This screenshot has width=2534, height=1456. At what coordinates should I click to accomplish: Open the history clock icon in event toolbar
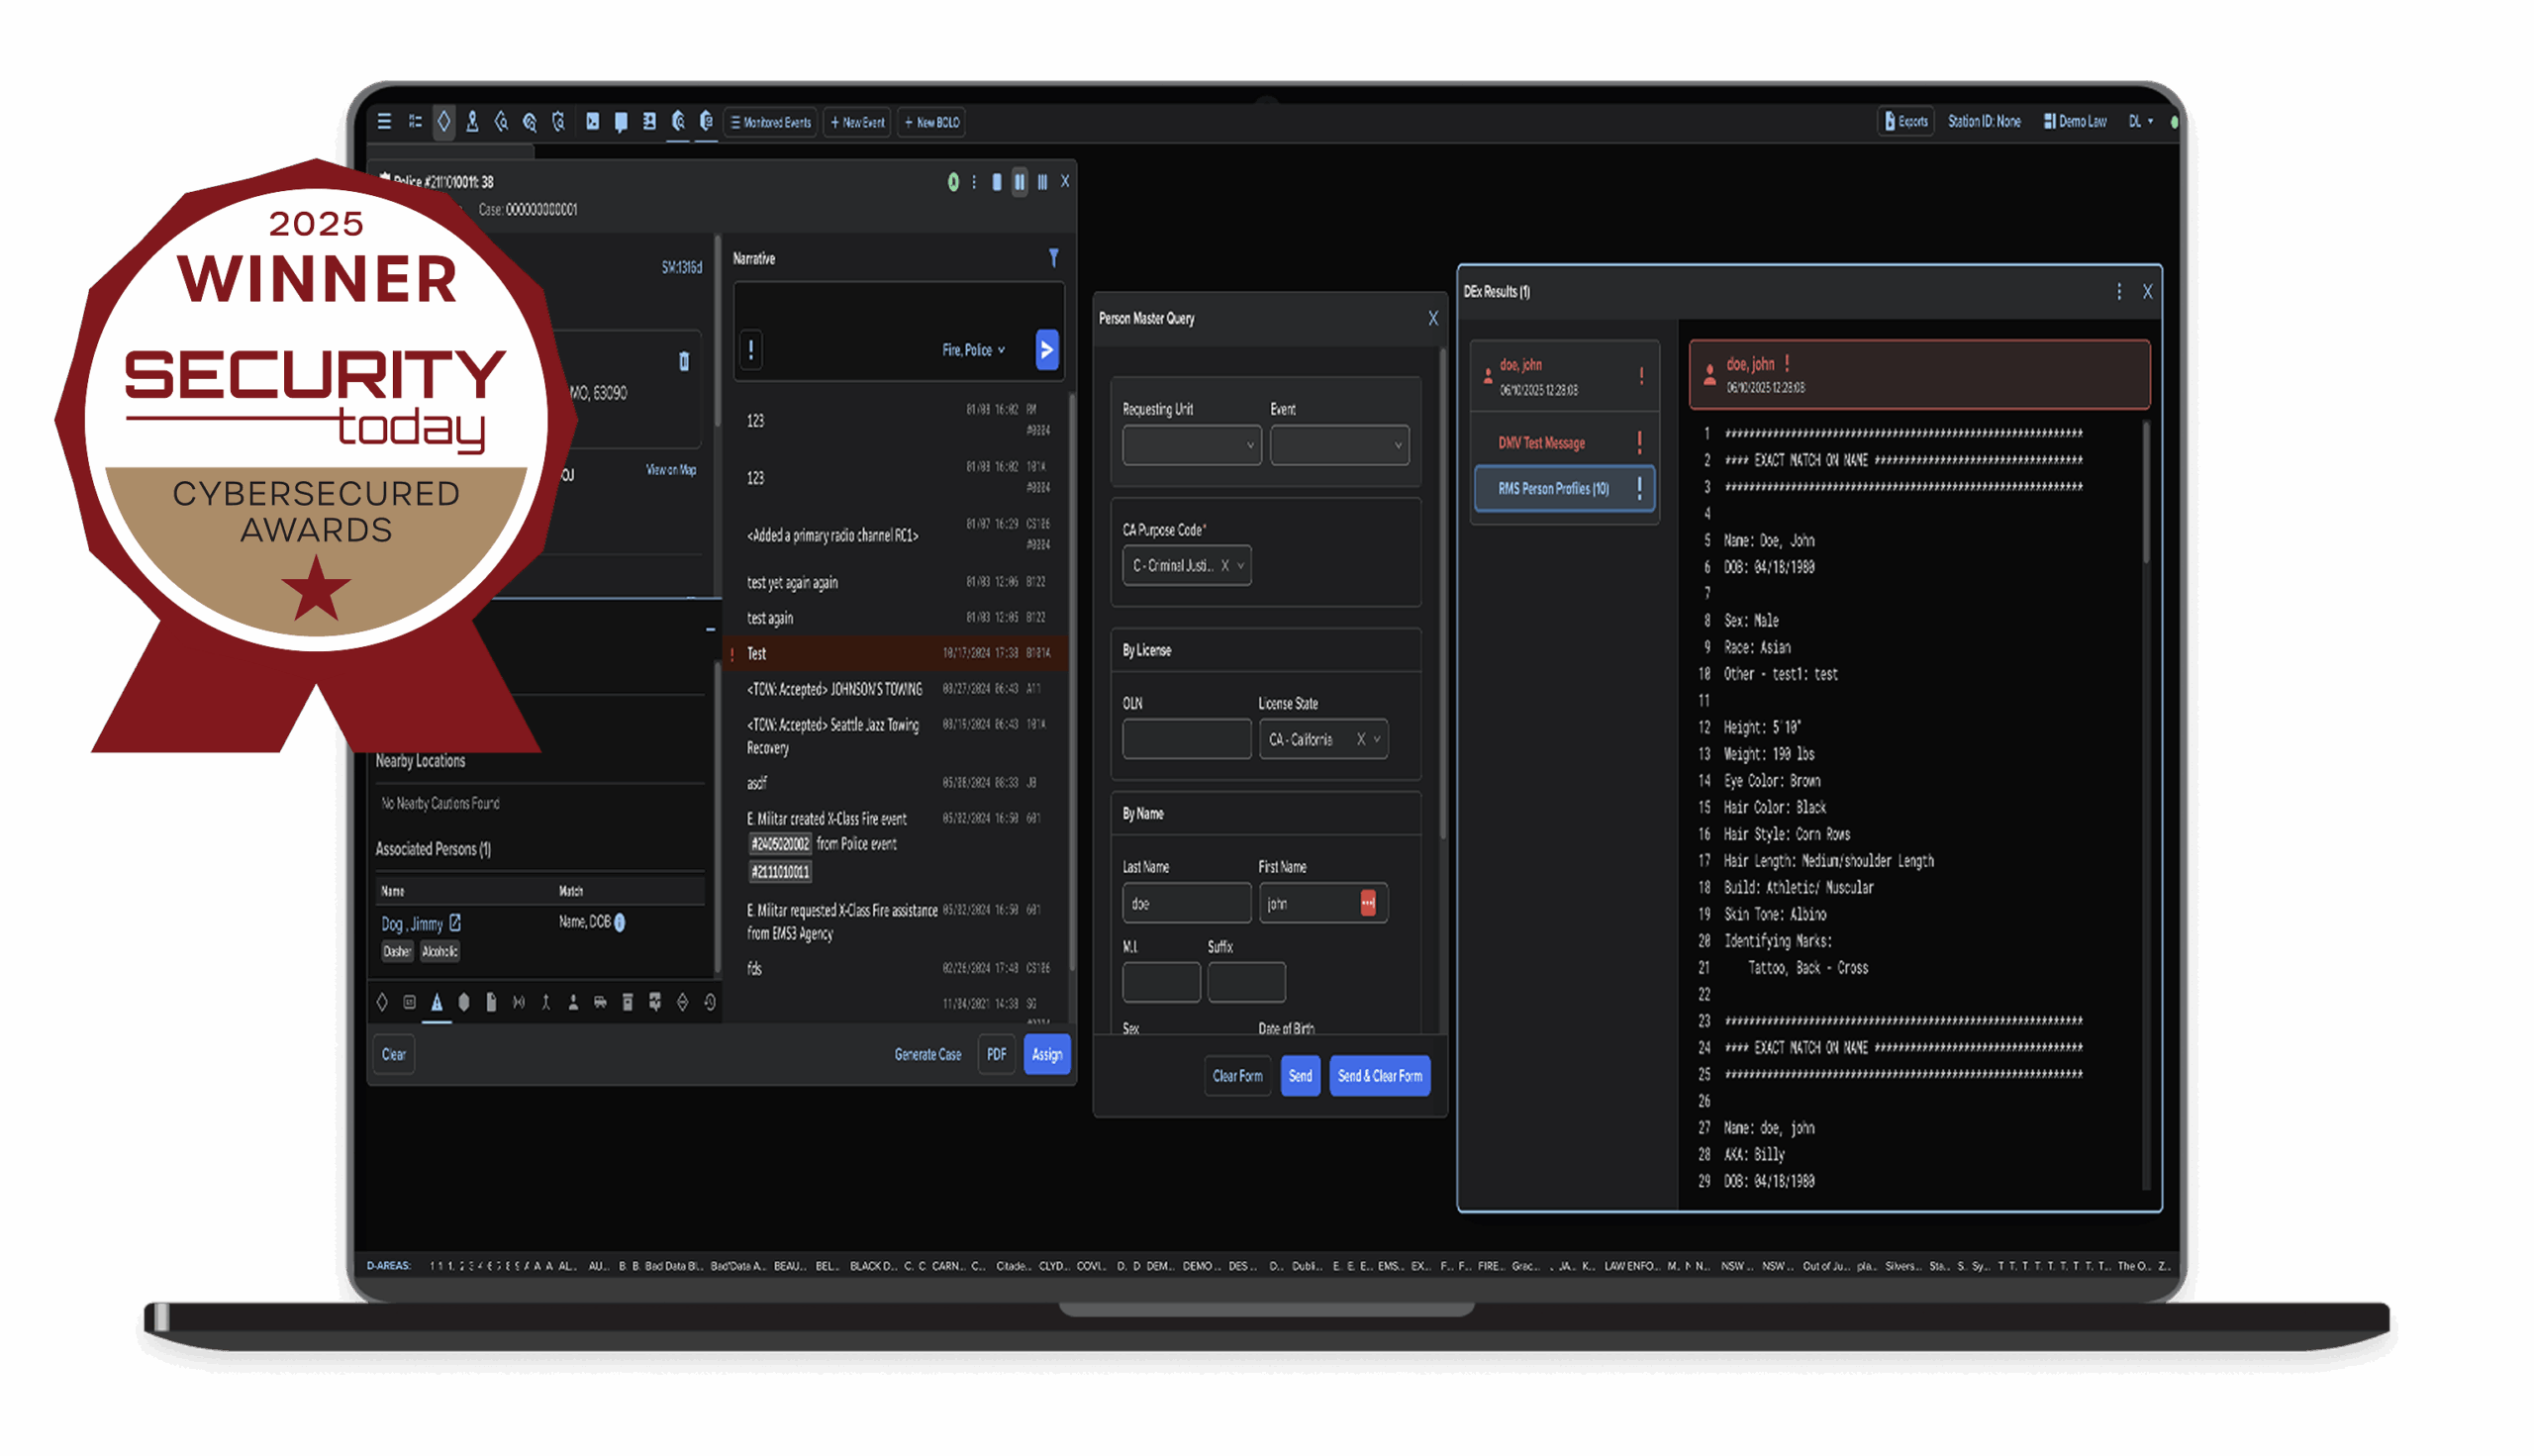710,1002
